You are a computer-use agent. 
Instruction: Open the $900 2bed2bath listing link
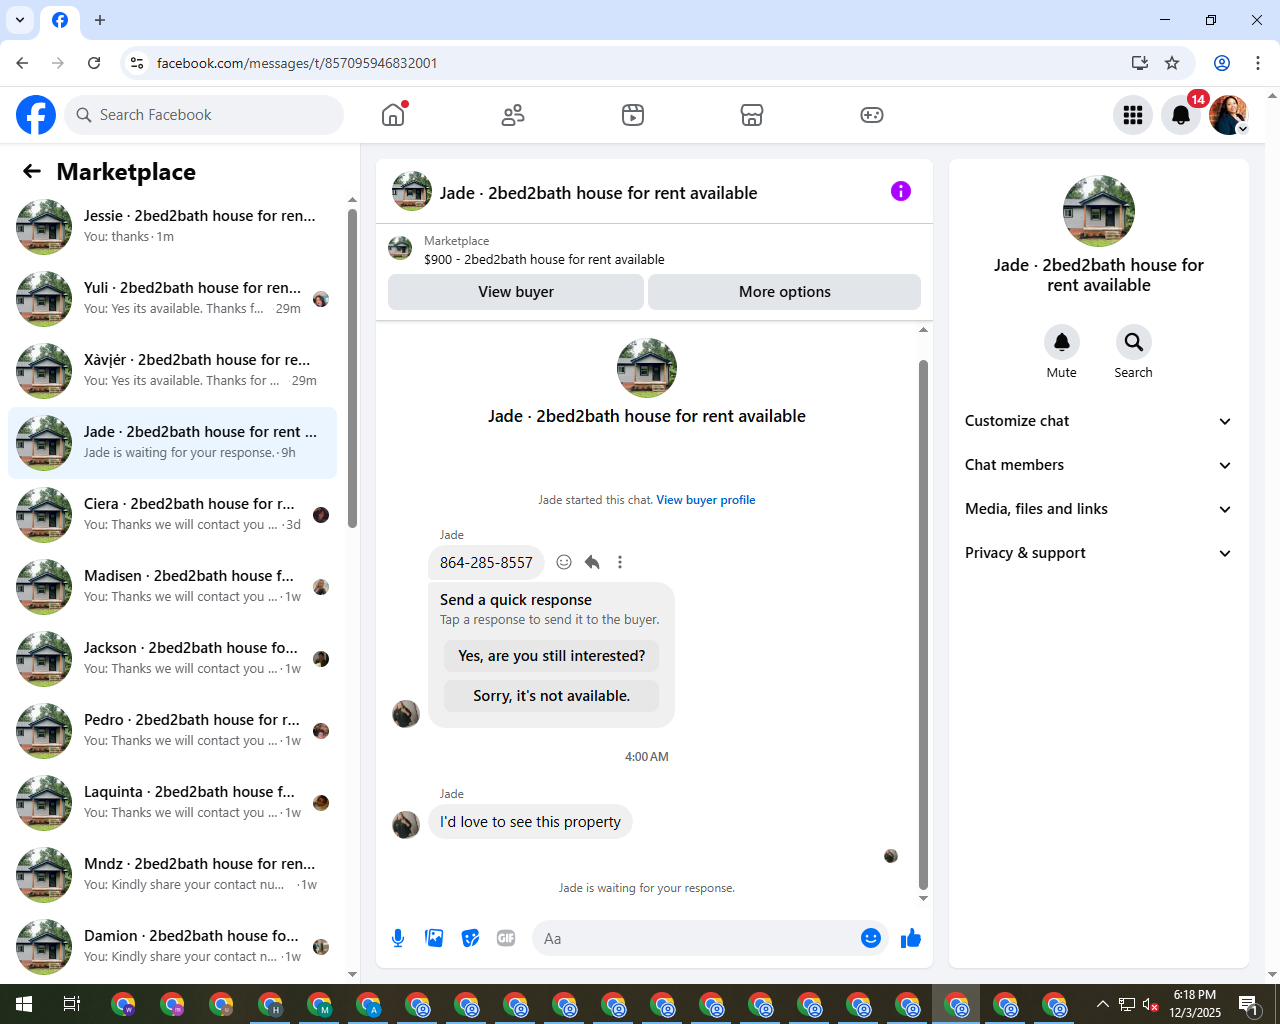click(x=544, y=259)
